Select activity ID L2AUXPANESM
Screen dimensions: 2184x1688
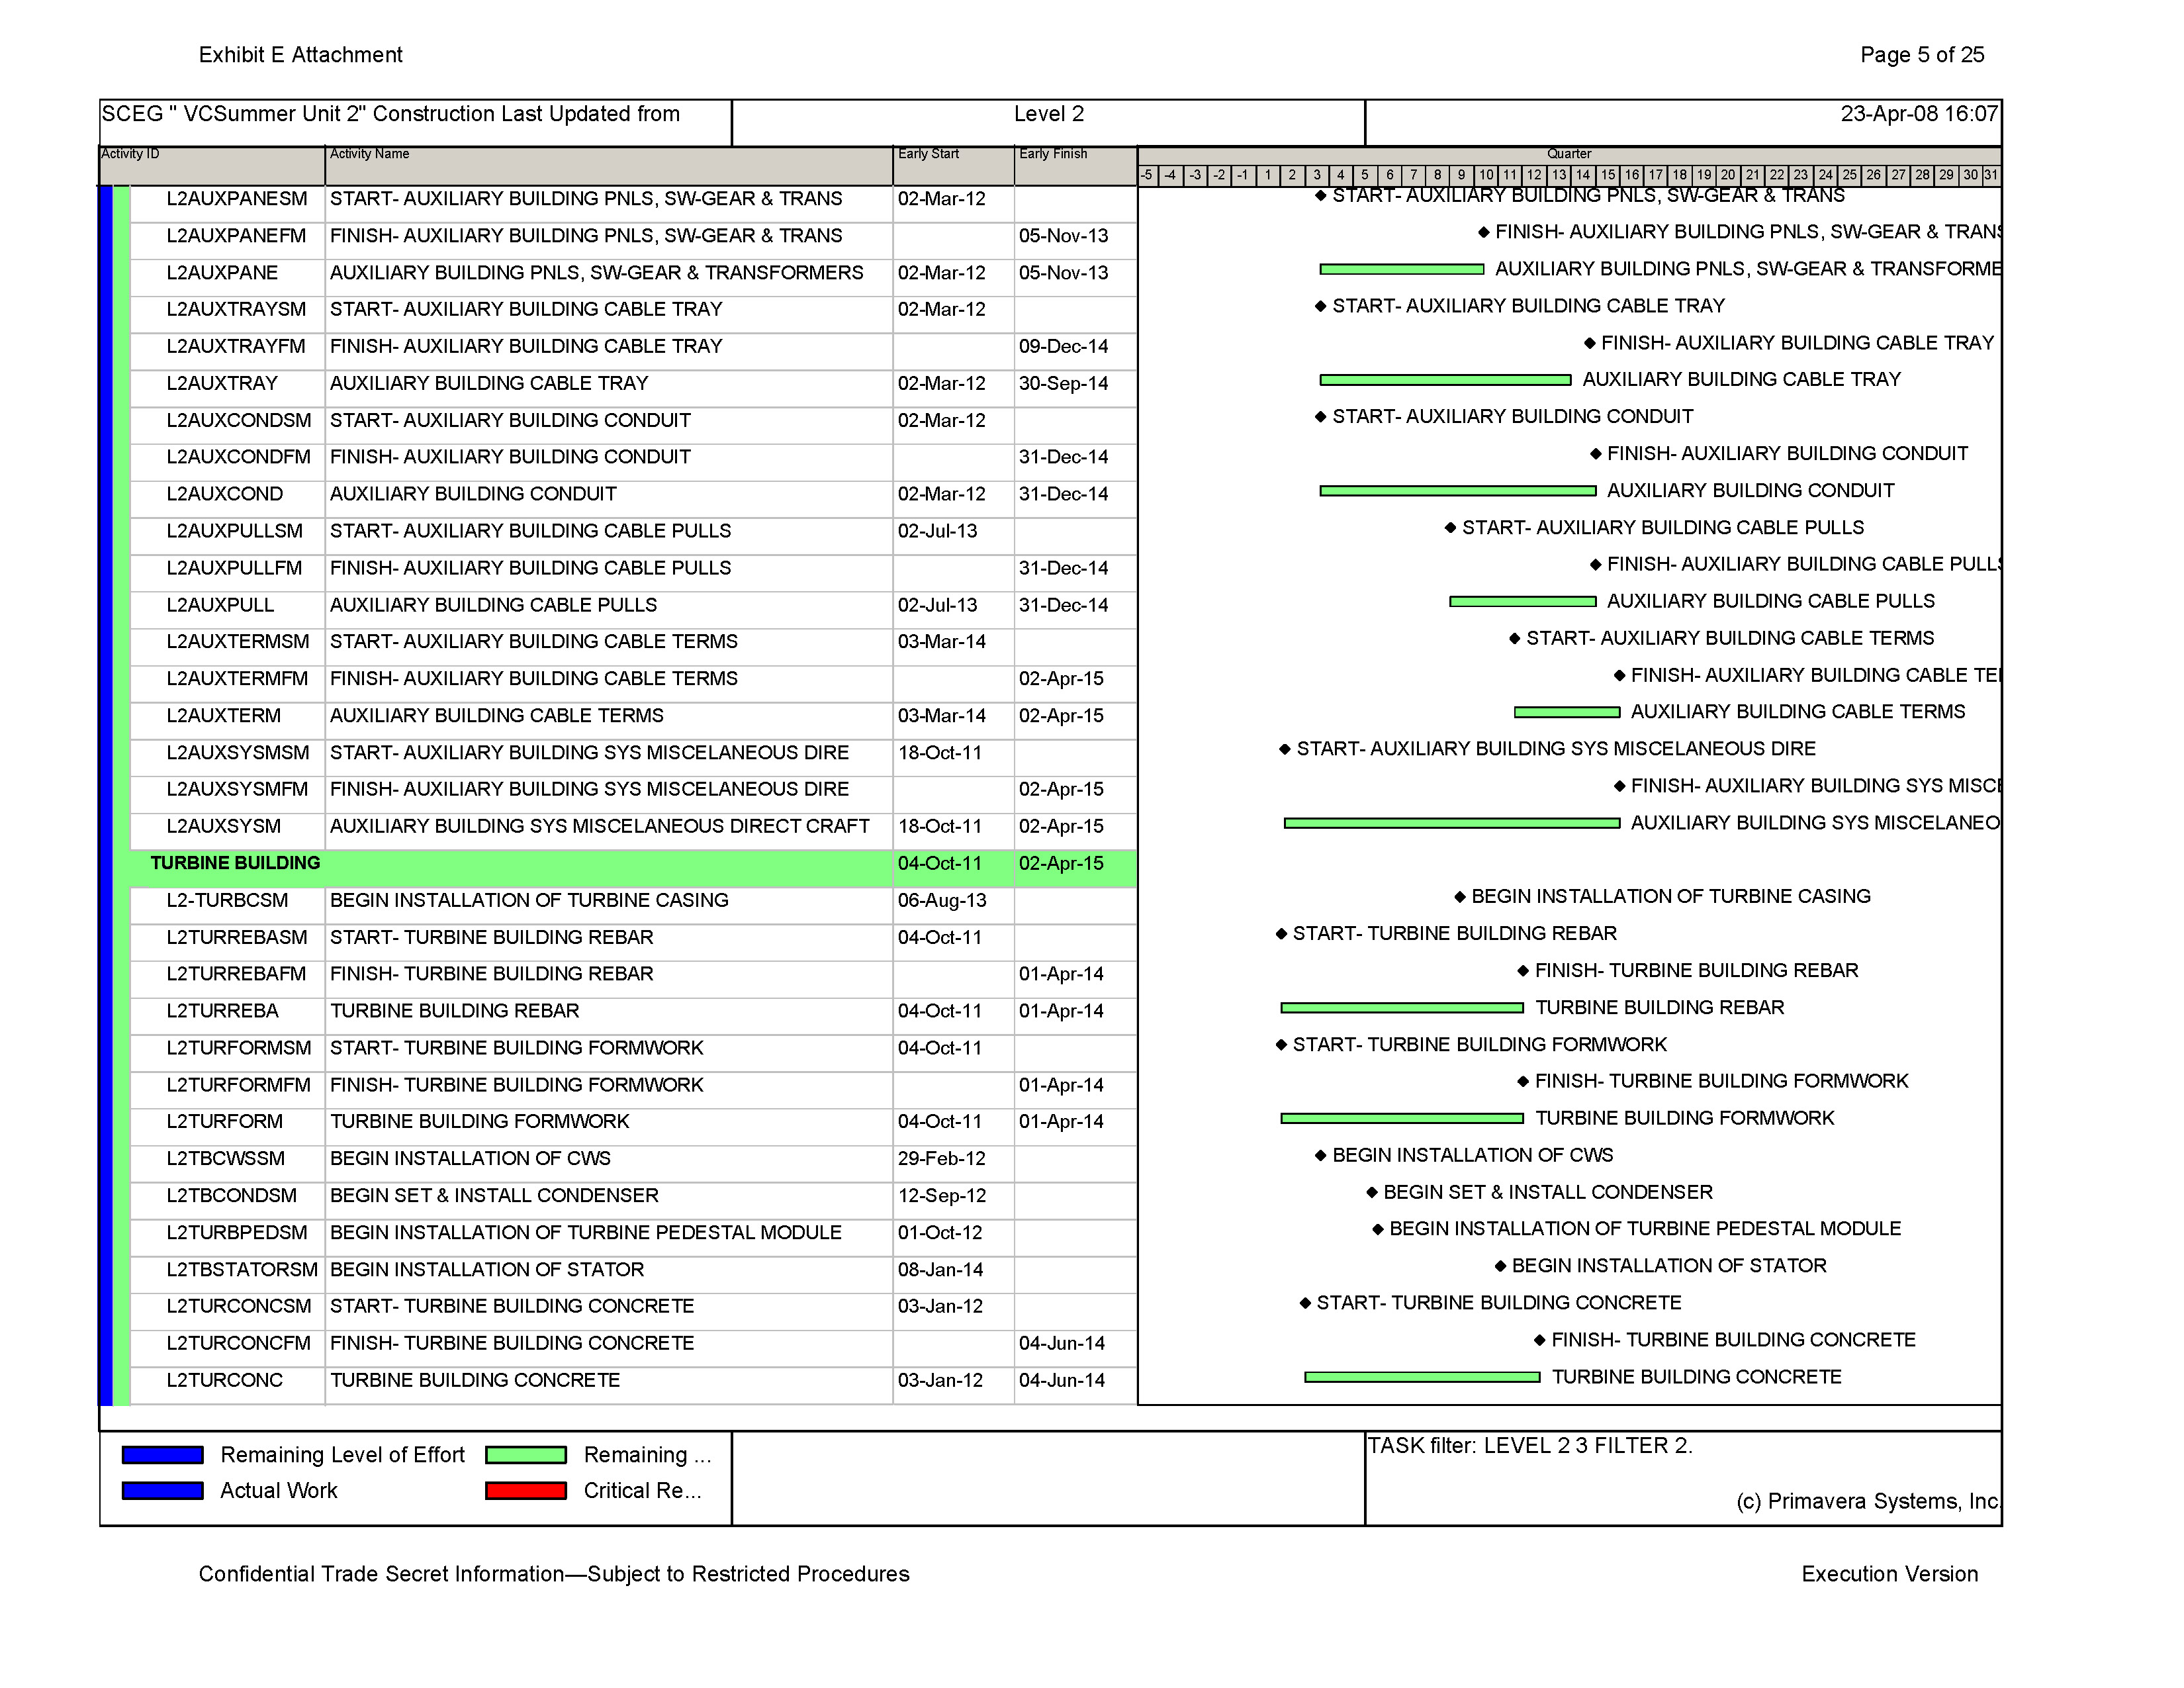point(237,199)
